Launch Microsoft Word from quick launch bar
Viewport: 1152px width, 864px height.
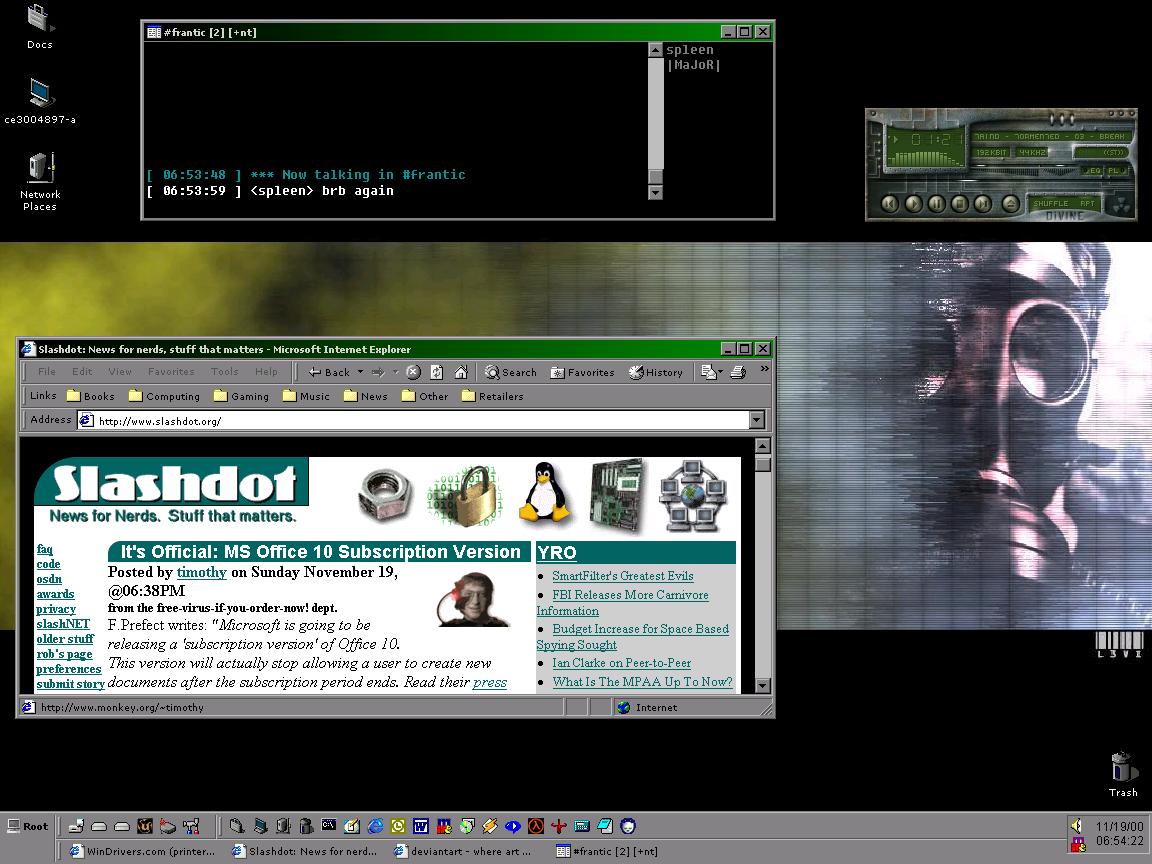click(421, 827)
